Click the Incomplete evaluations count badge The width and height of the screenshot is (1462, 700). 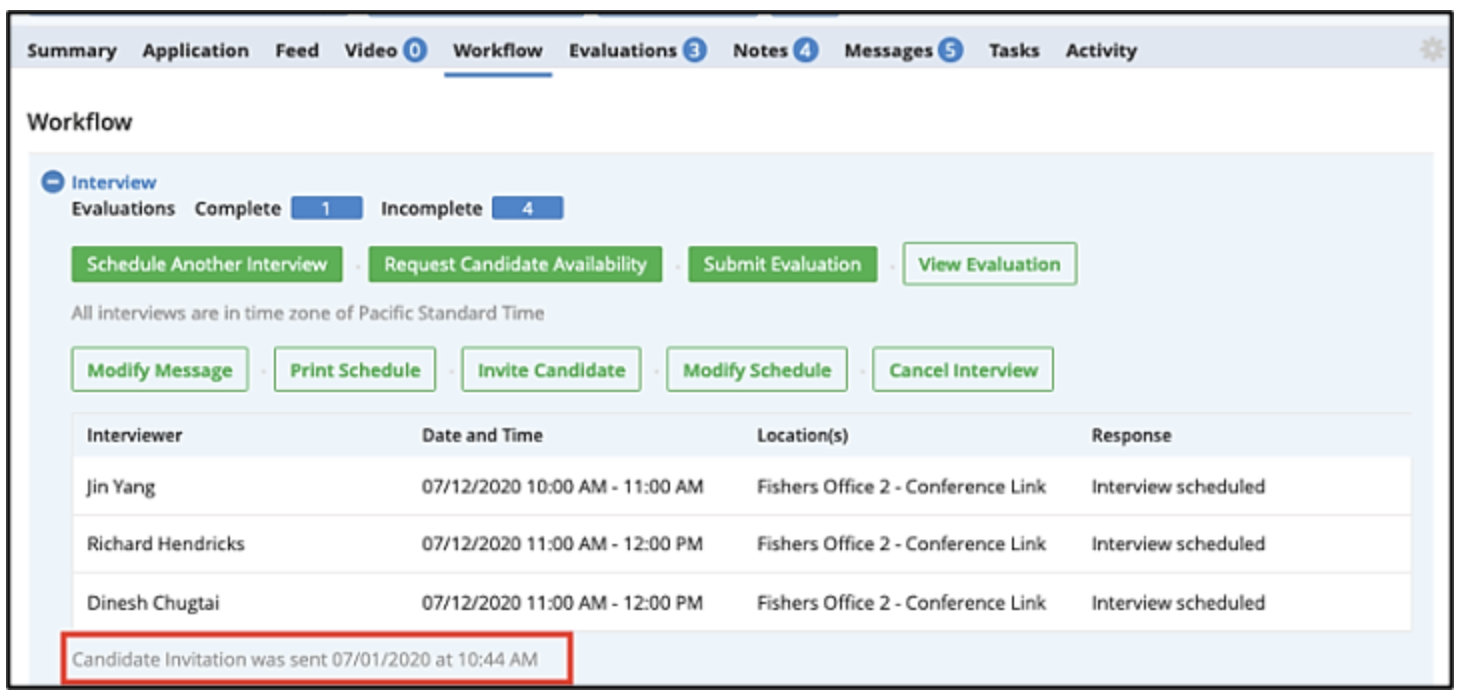[528, 209]
